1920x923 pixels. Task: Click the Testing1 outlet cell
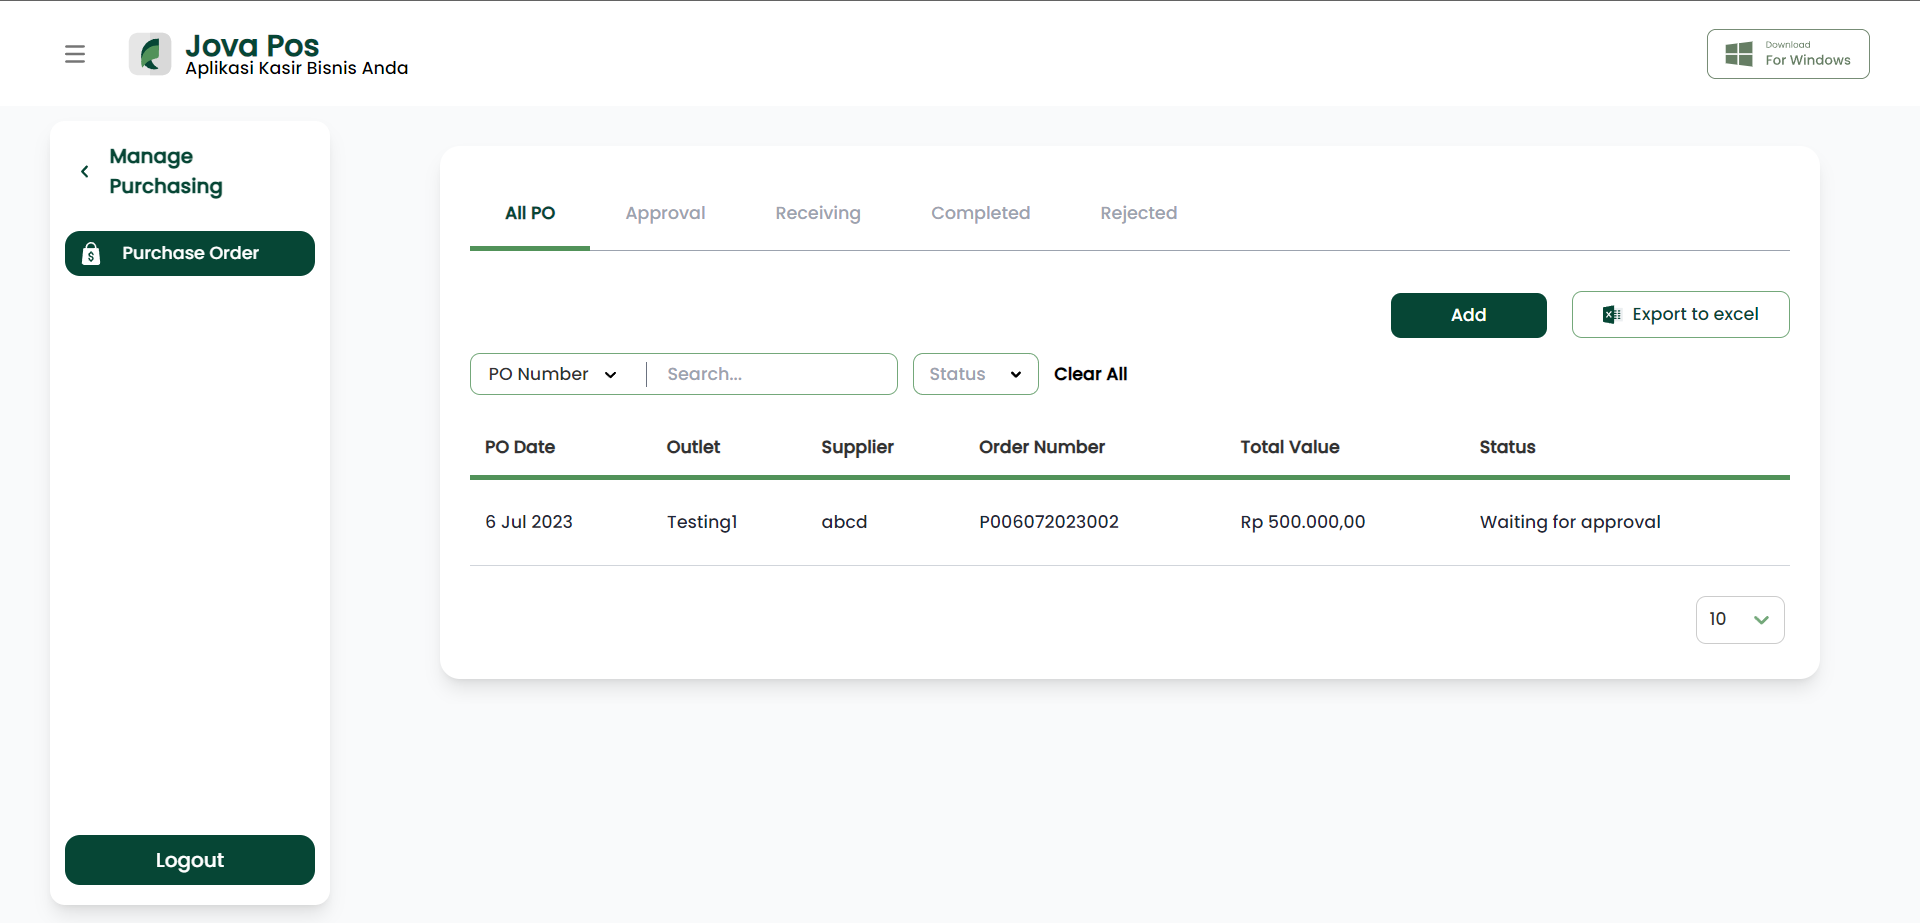tap(702, 522)
